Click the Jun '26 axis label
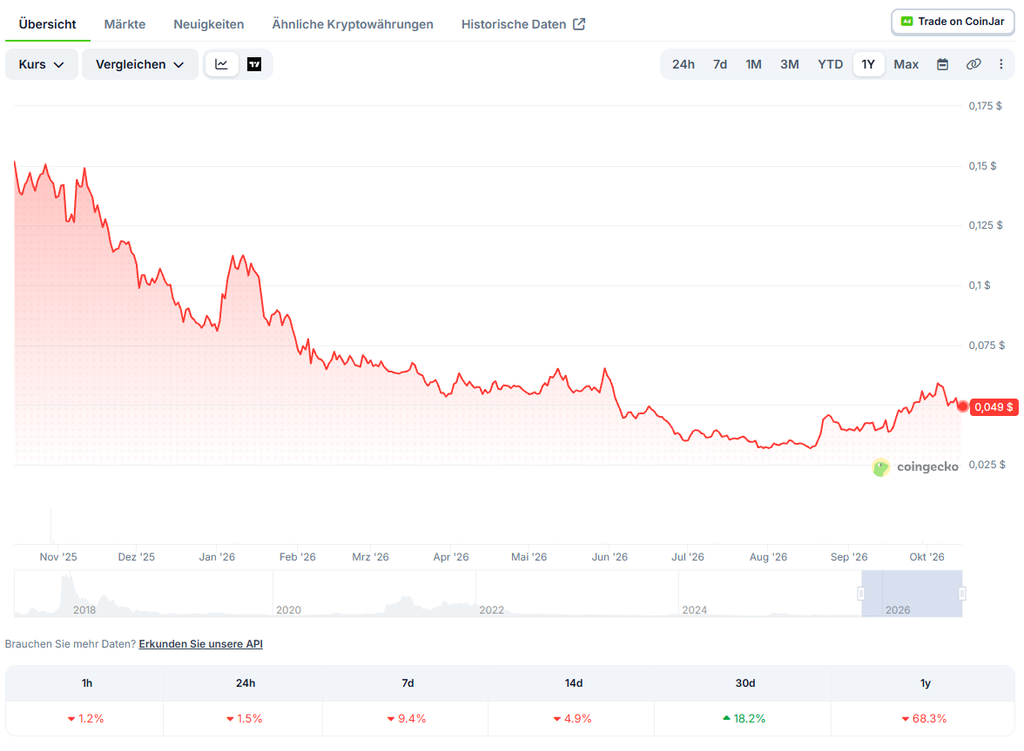Screen dimensions: 1024x751 point(609,557)
